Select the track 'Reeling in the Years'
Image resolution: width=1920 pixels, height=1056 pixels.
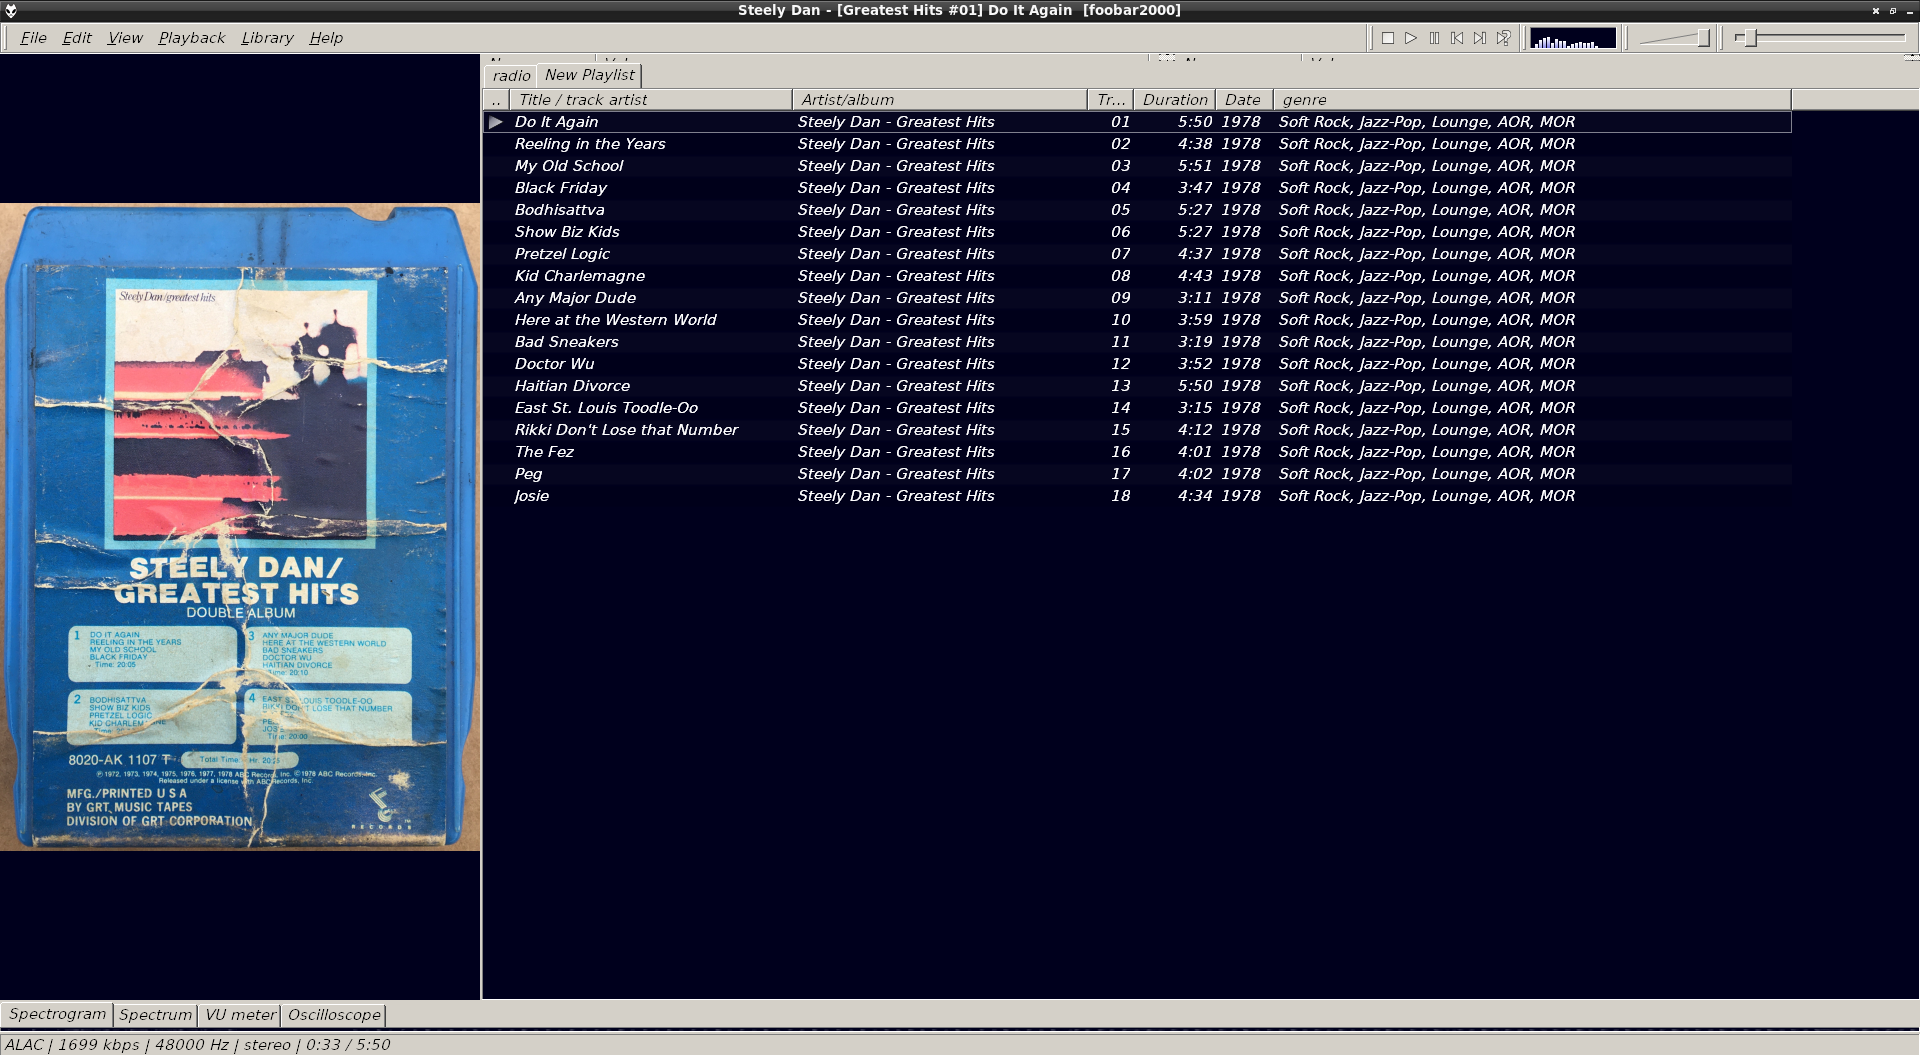tap(1137, 144)
